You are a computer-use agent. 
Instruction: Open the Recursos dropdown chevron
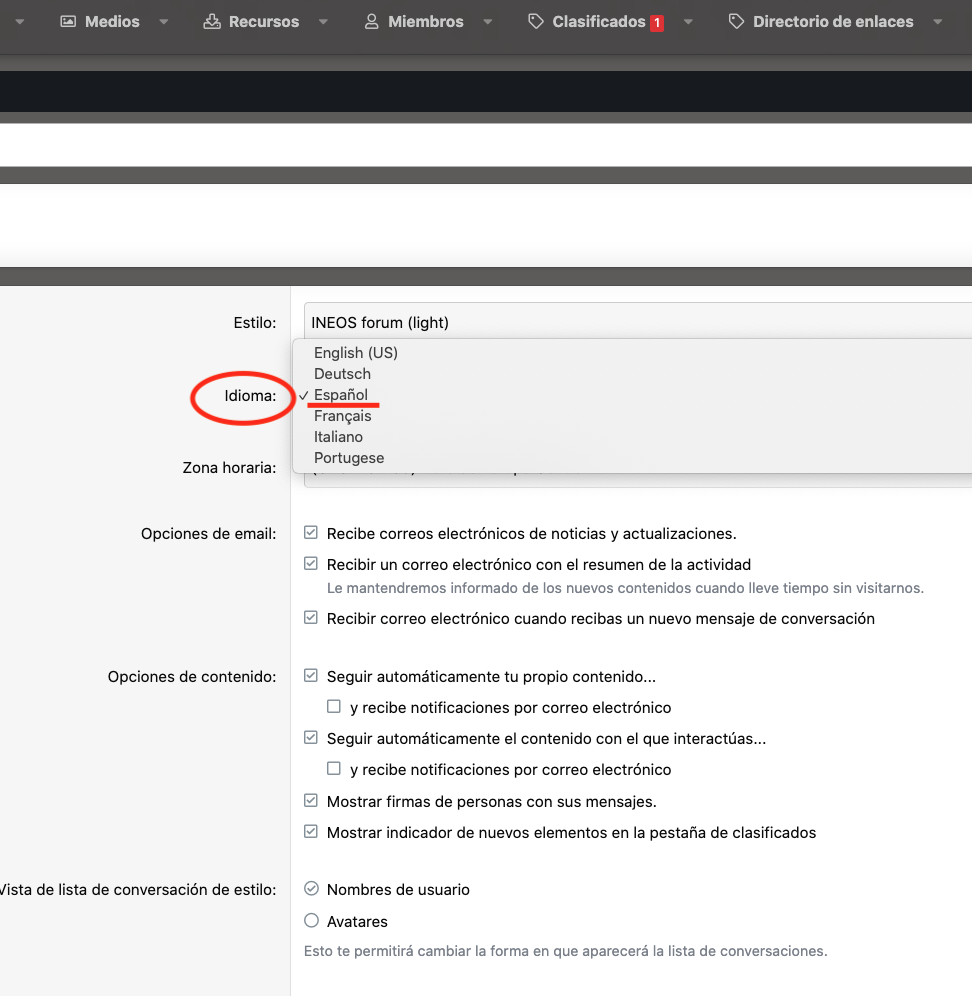(322, 21)
